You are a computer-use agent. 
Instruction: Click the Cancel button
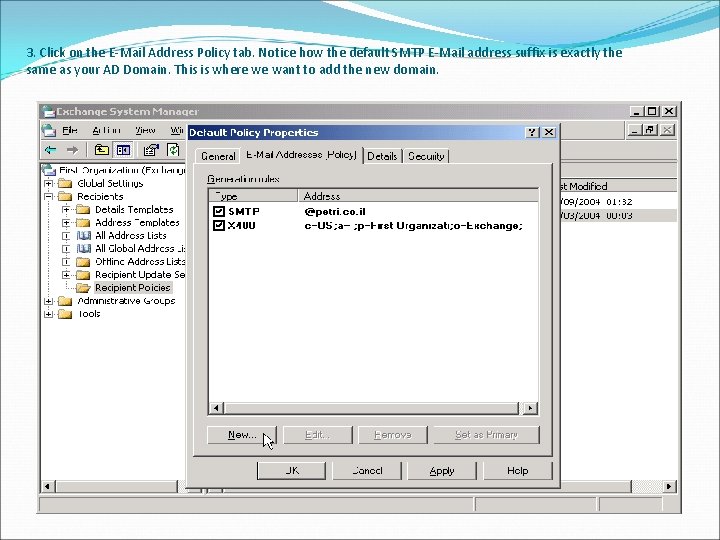tap(367, 471)
